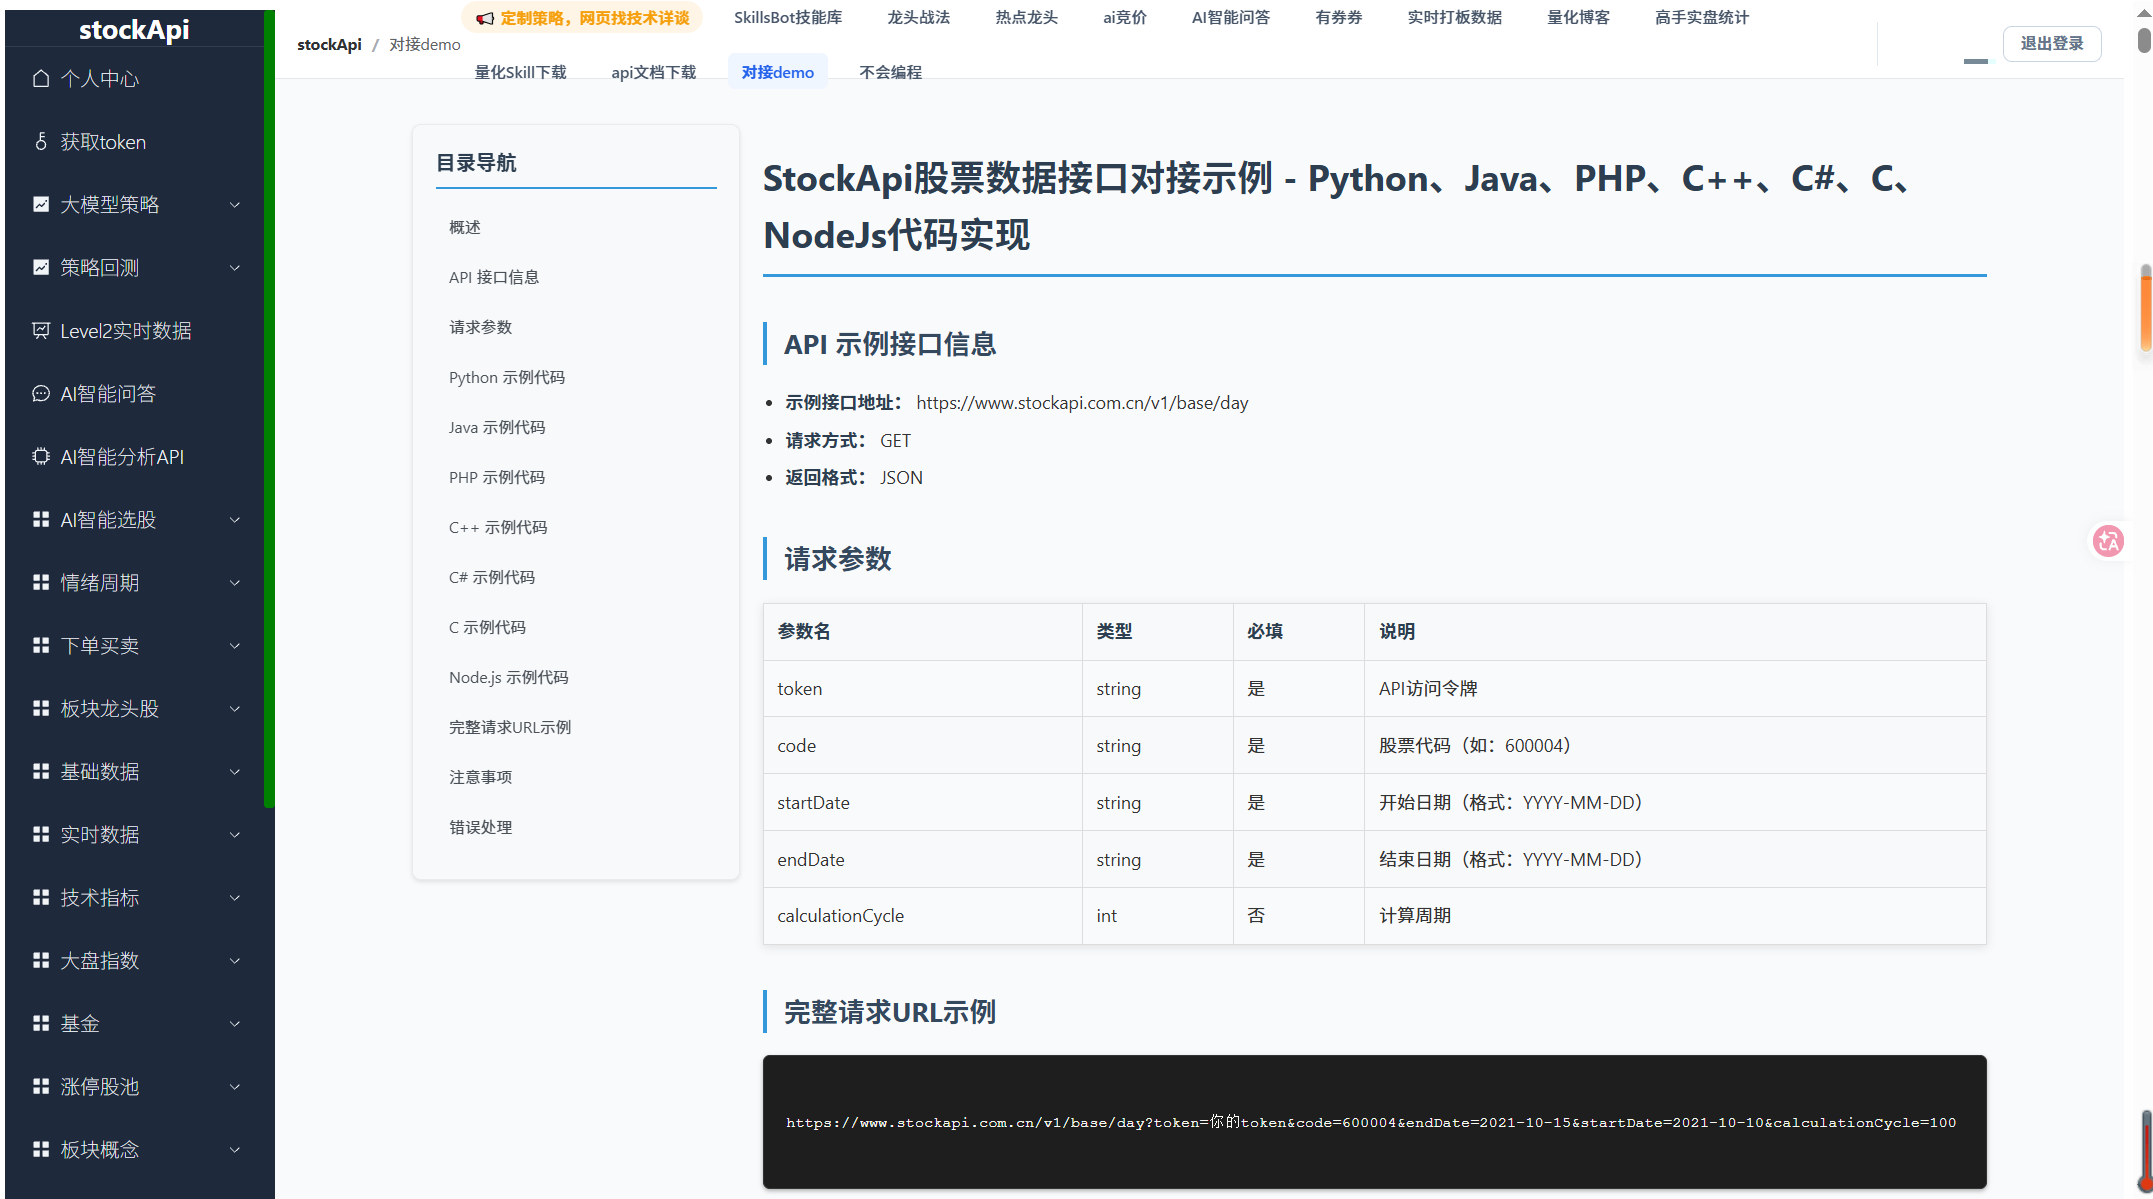Click the calculationCycle parameter name cell
Screen dimensions: 2153x1199
pyautogui.click(x=922, y=916)
